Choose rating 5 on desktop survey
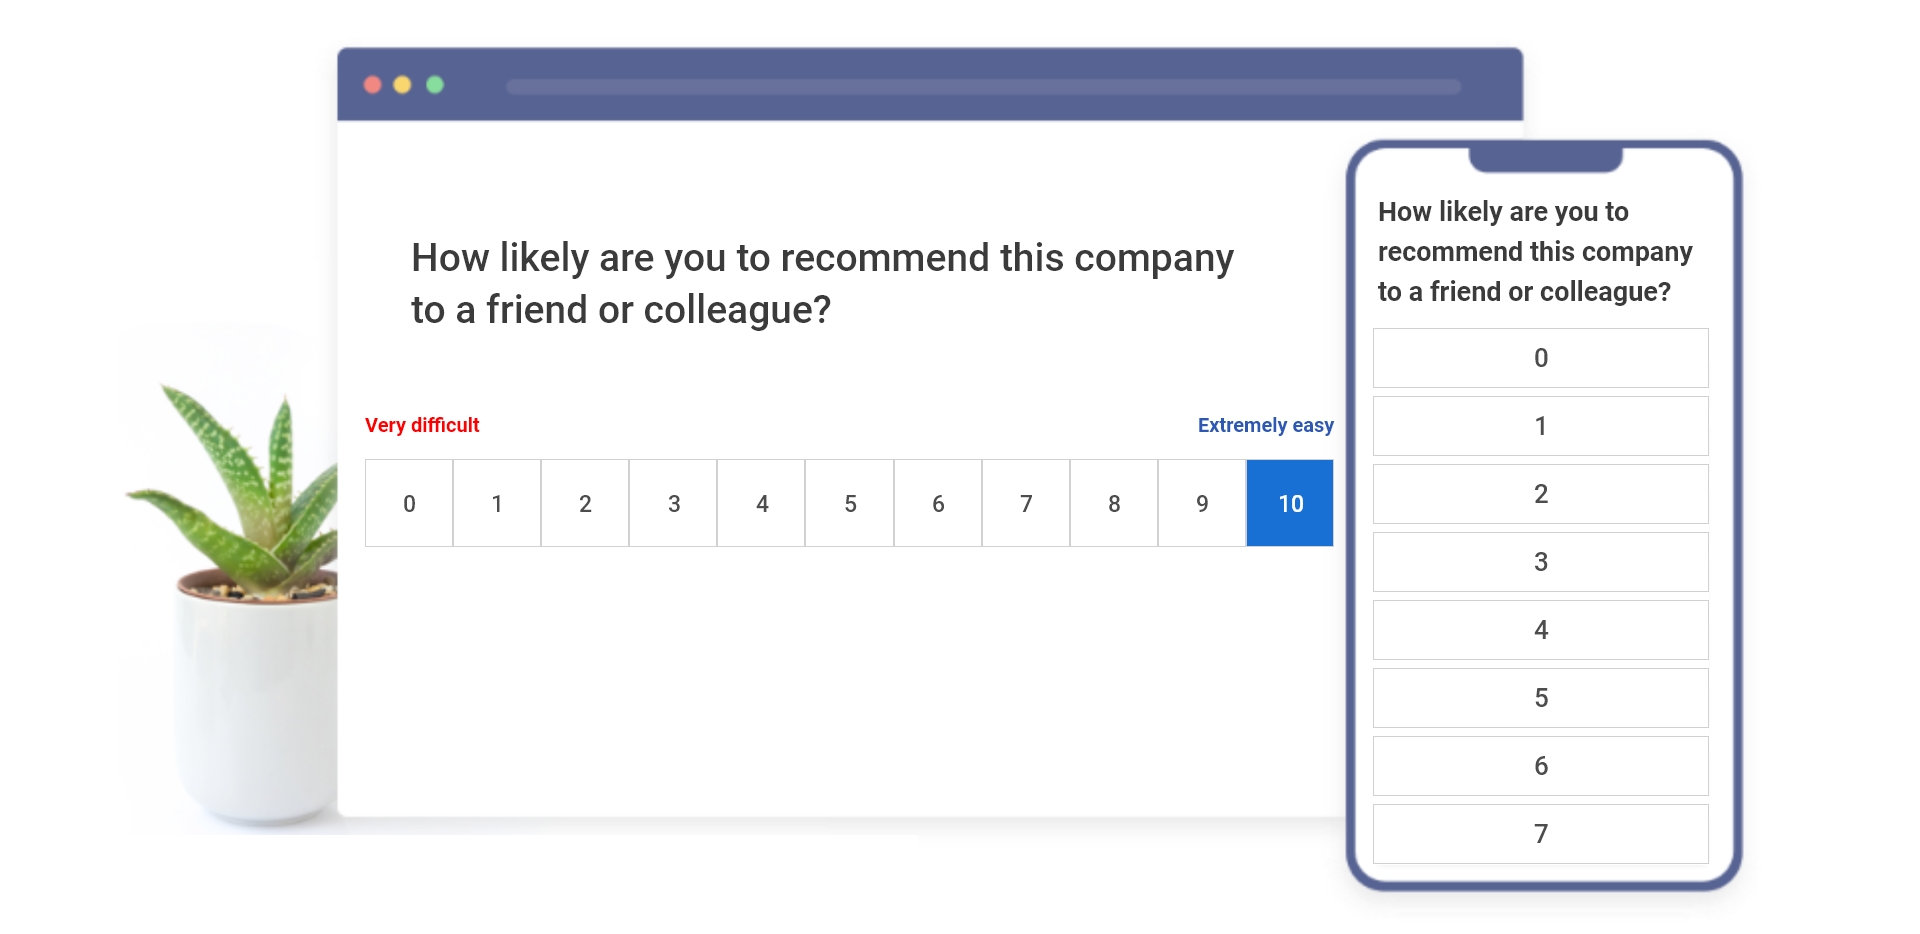This screenshot has height=934, width=1920. coord(850,503)
